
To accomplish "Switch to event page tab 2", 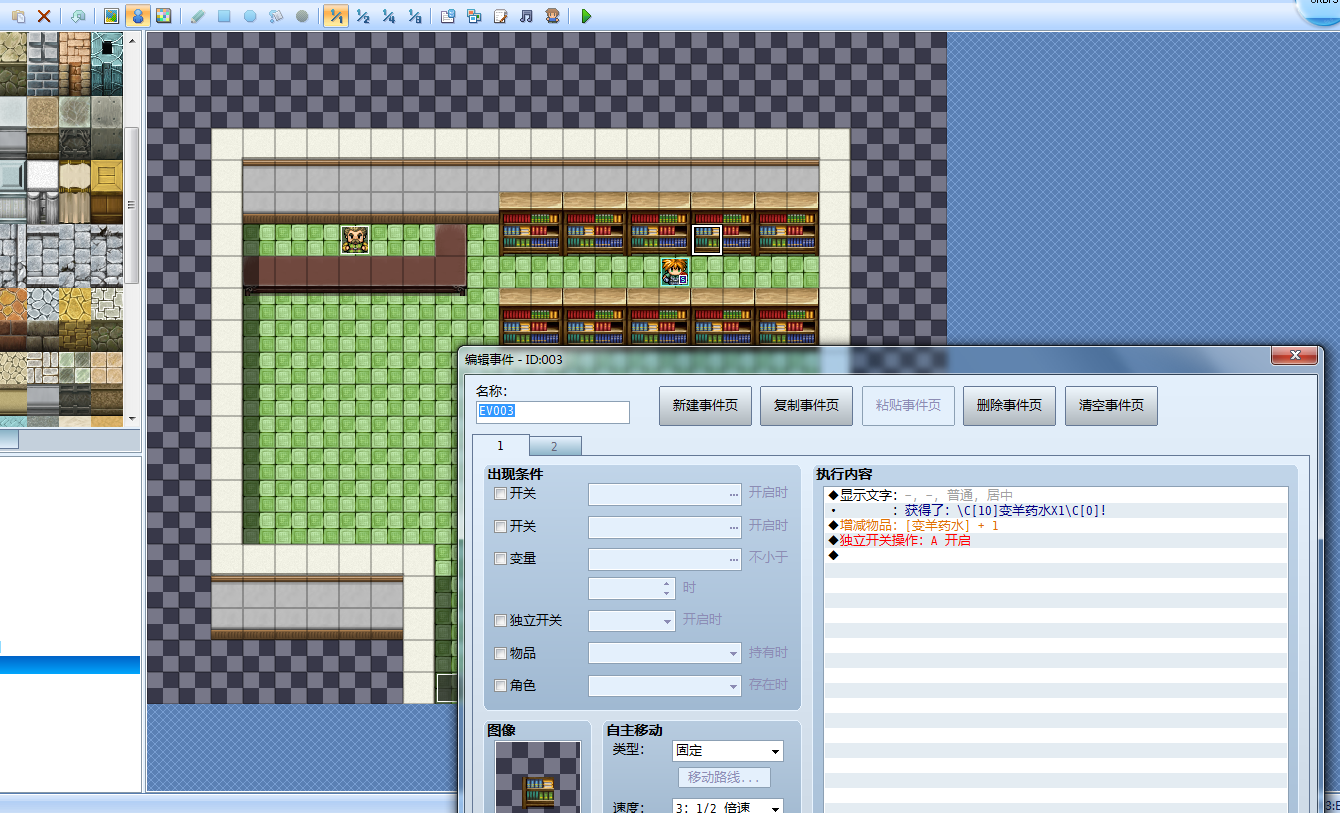I will pos(555,446).
